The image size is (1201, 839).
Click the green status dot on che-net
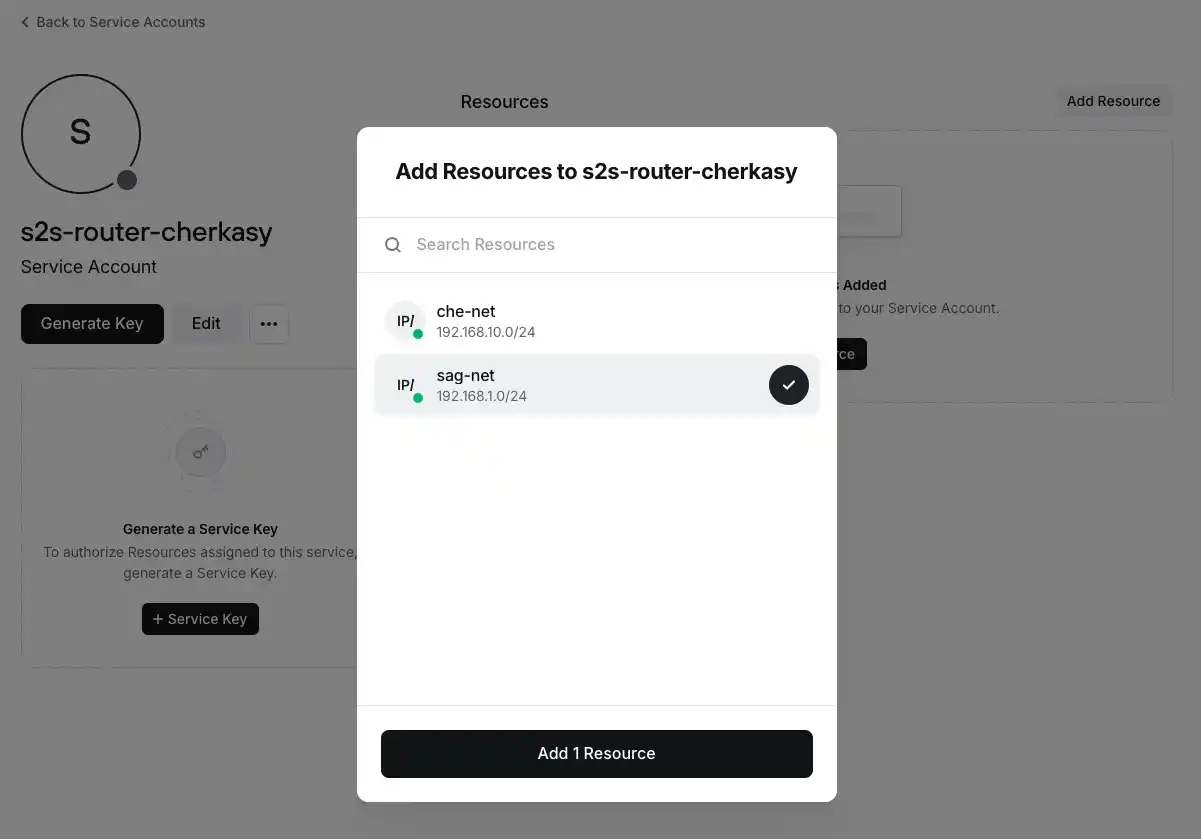416,331
